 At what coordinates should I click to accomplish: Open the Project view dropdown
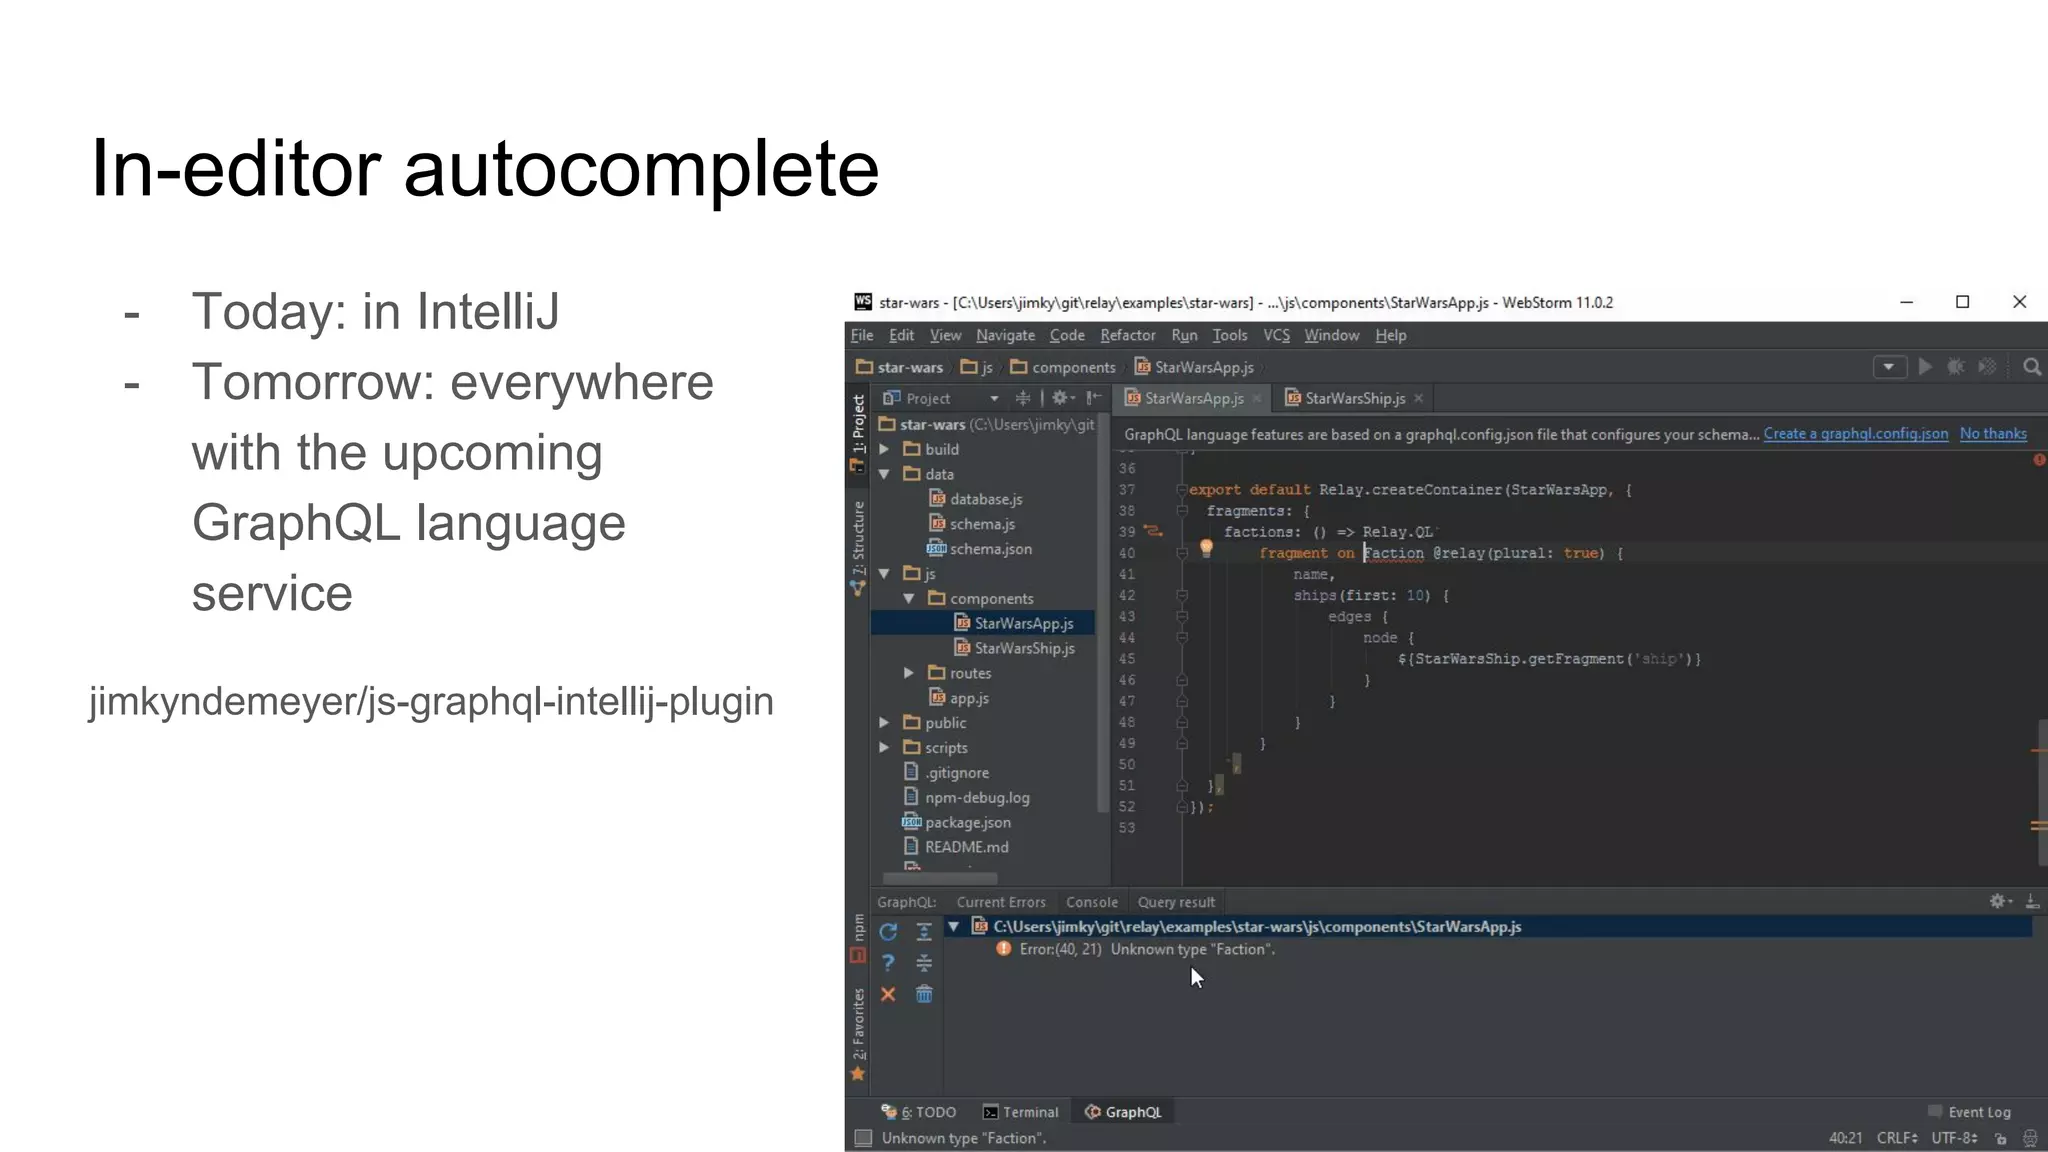[x=994, y=398]
